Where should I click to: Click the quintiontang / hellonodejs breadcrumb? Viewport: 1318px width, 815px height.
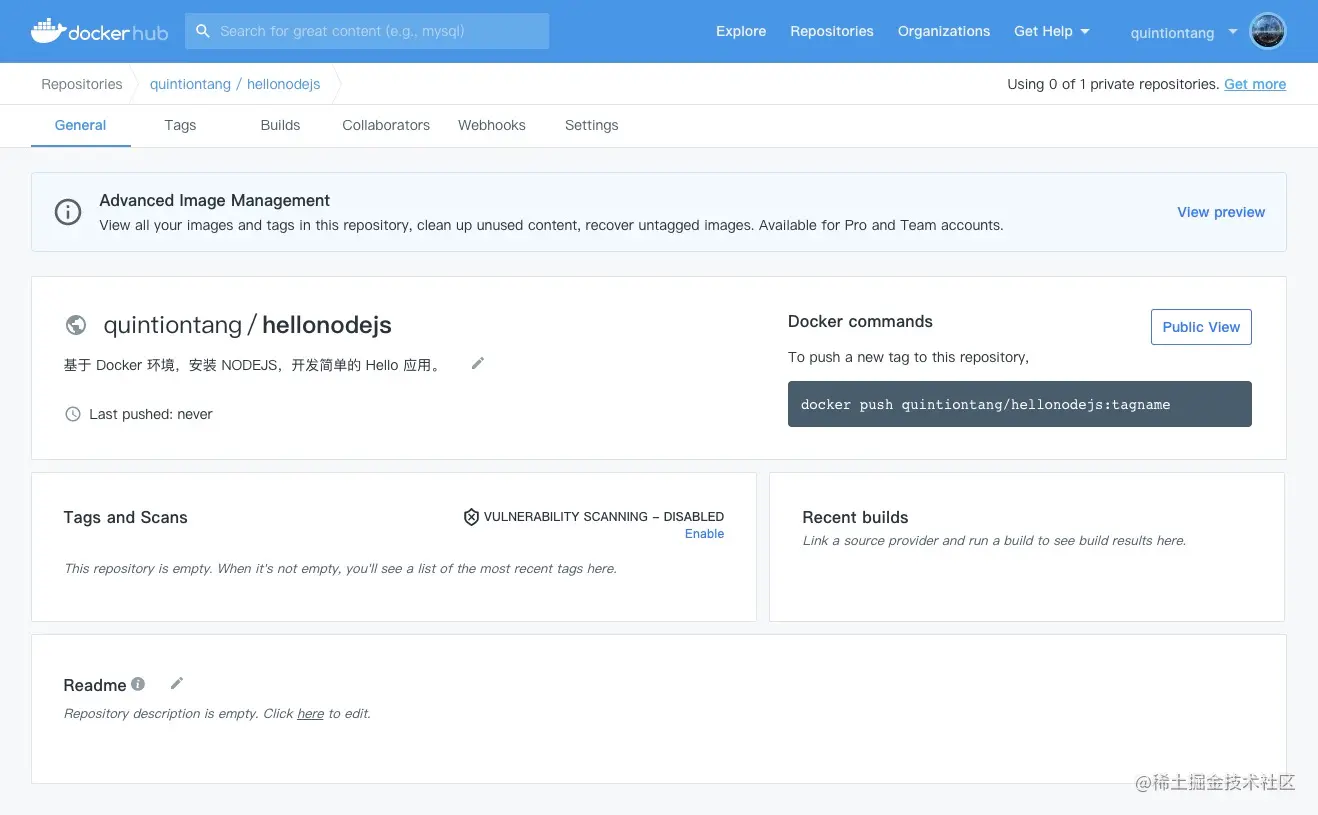235,84
